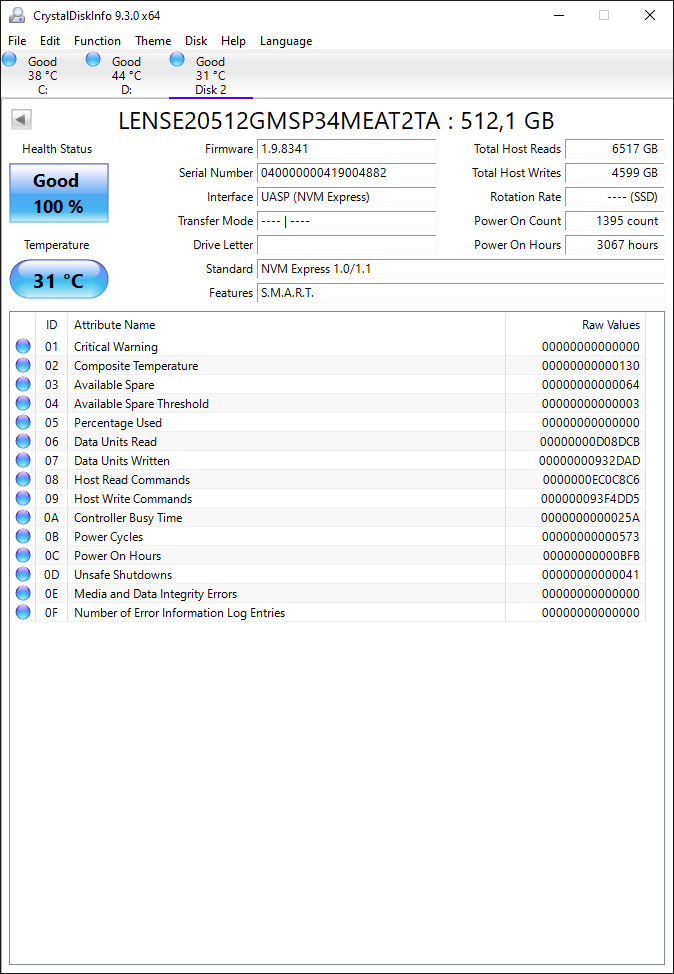Switch to the D: drive tab
Viewport: 674px width, 974px height.
(x=126, y=75)
